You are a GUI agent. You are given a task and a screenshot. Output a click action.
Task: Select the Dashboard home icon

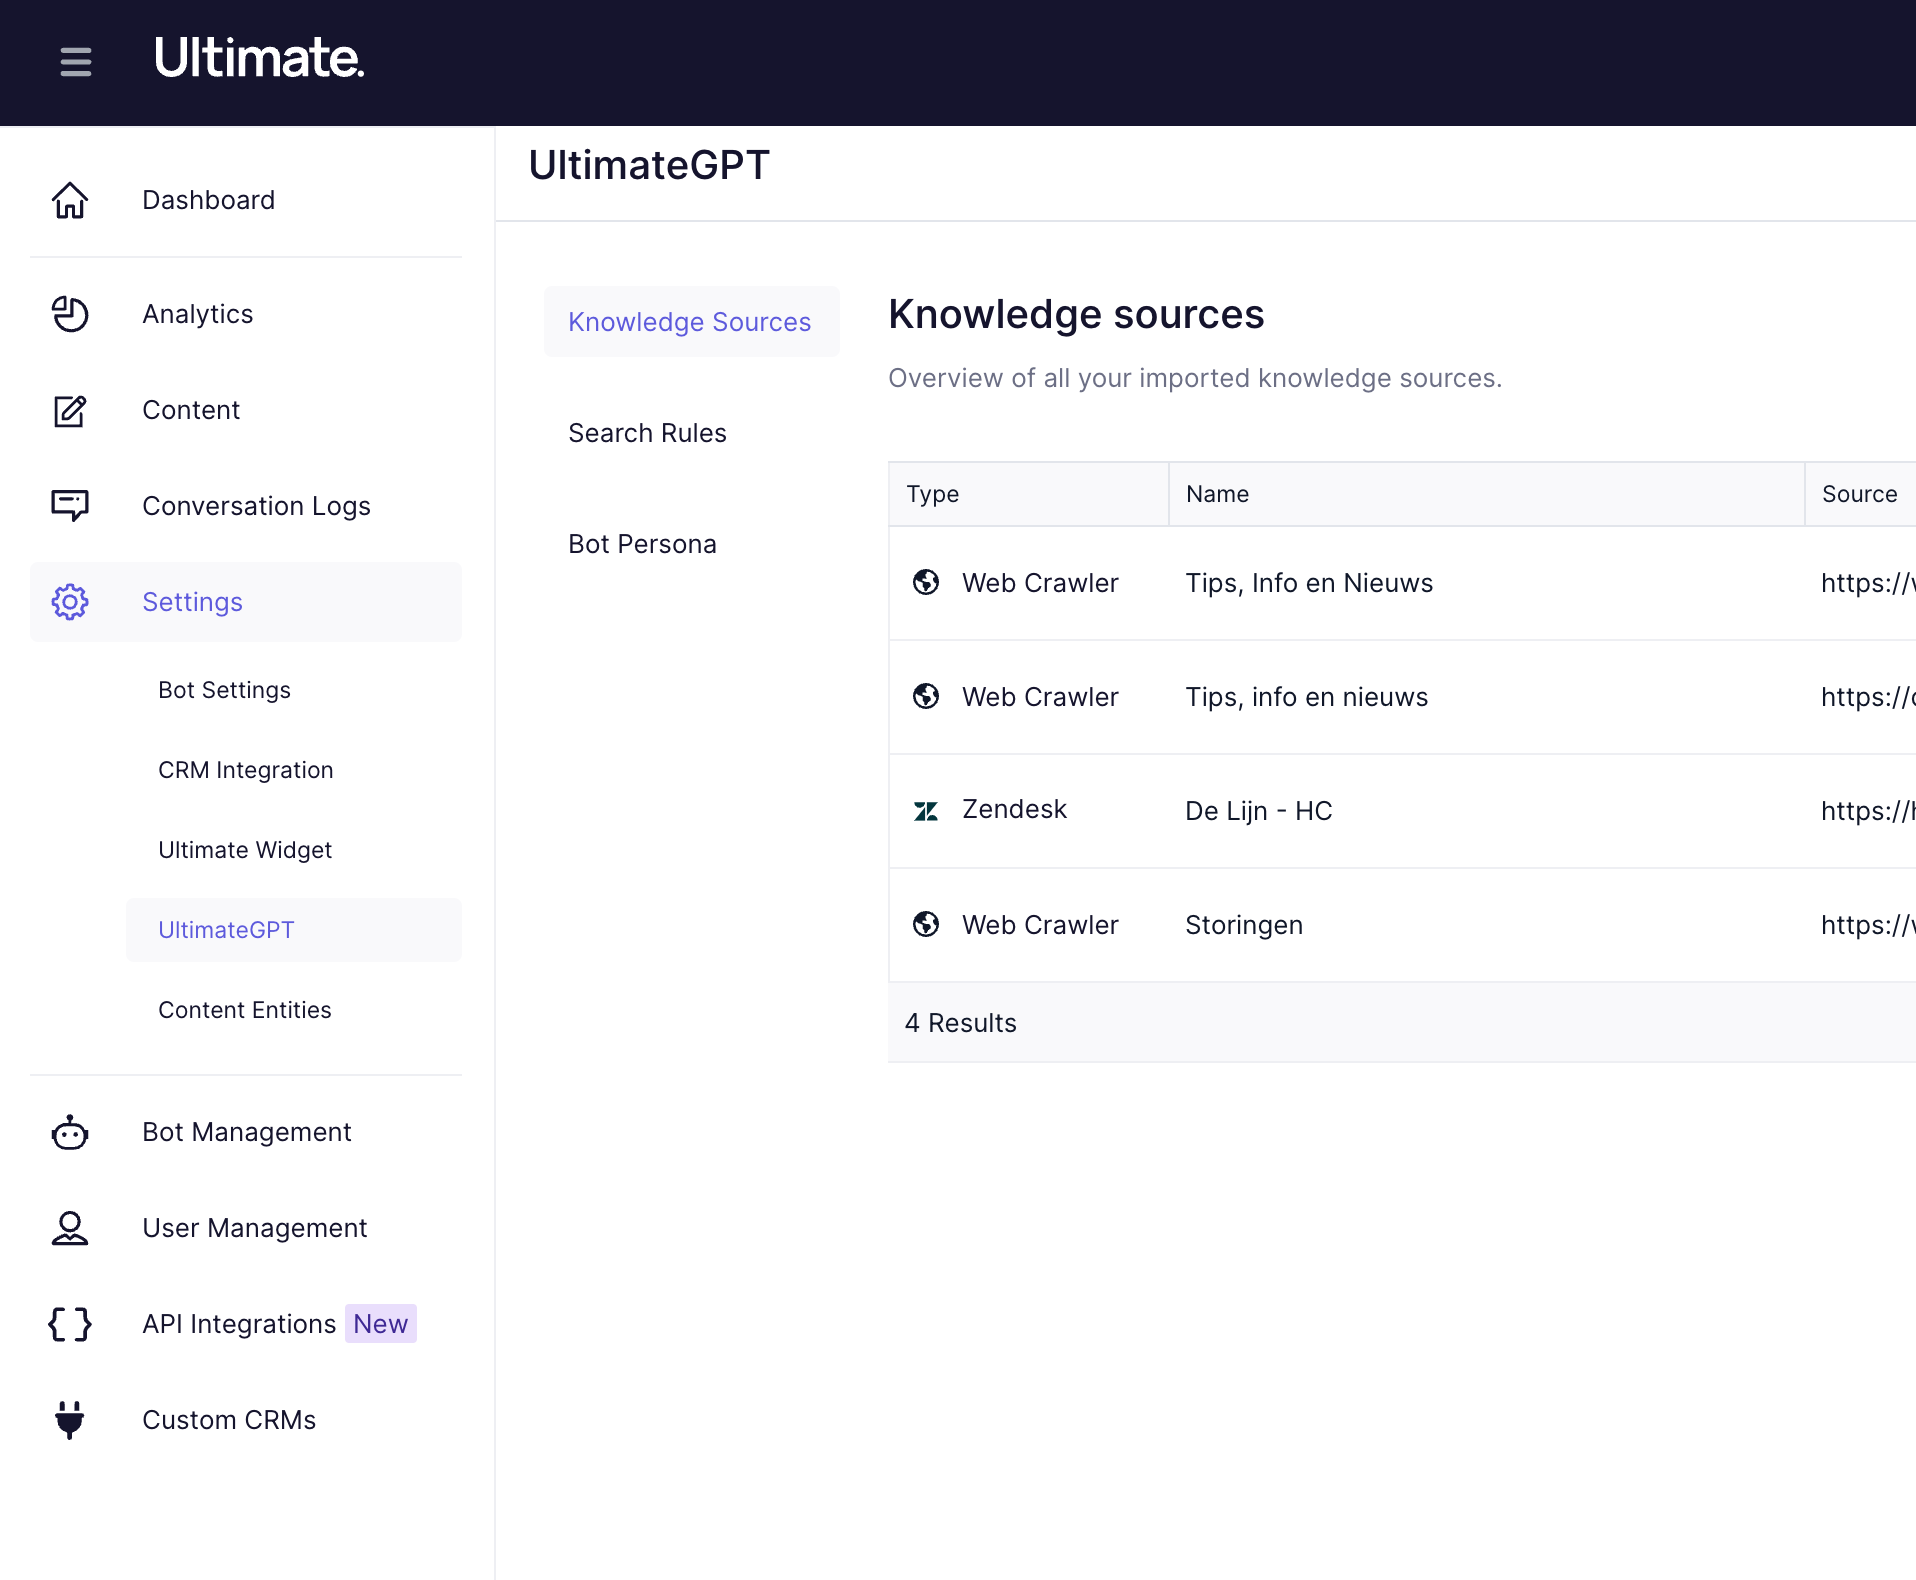pyautogui.click(x=69, y=200)
